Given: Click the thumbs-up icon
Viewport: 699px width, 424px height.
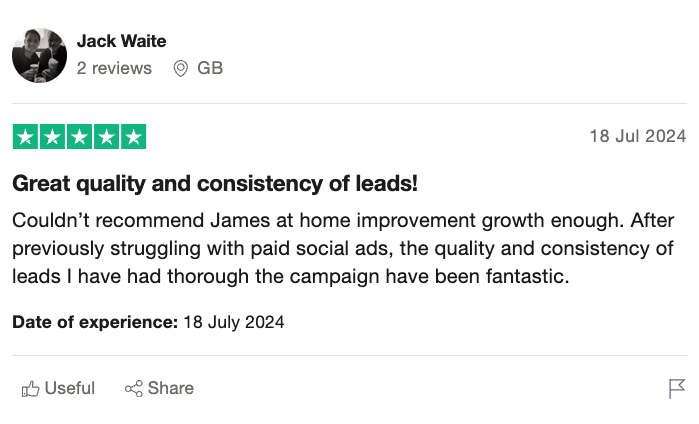Looking at the screenshot, I should pyautogui.click(x=31, y=388).
